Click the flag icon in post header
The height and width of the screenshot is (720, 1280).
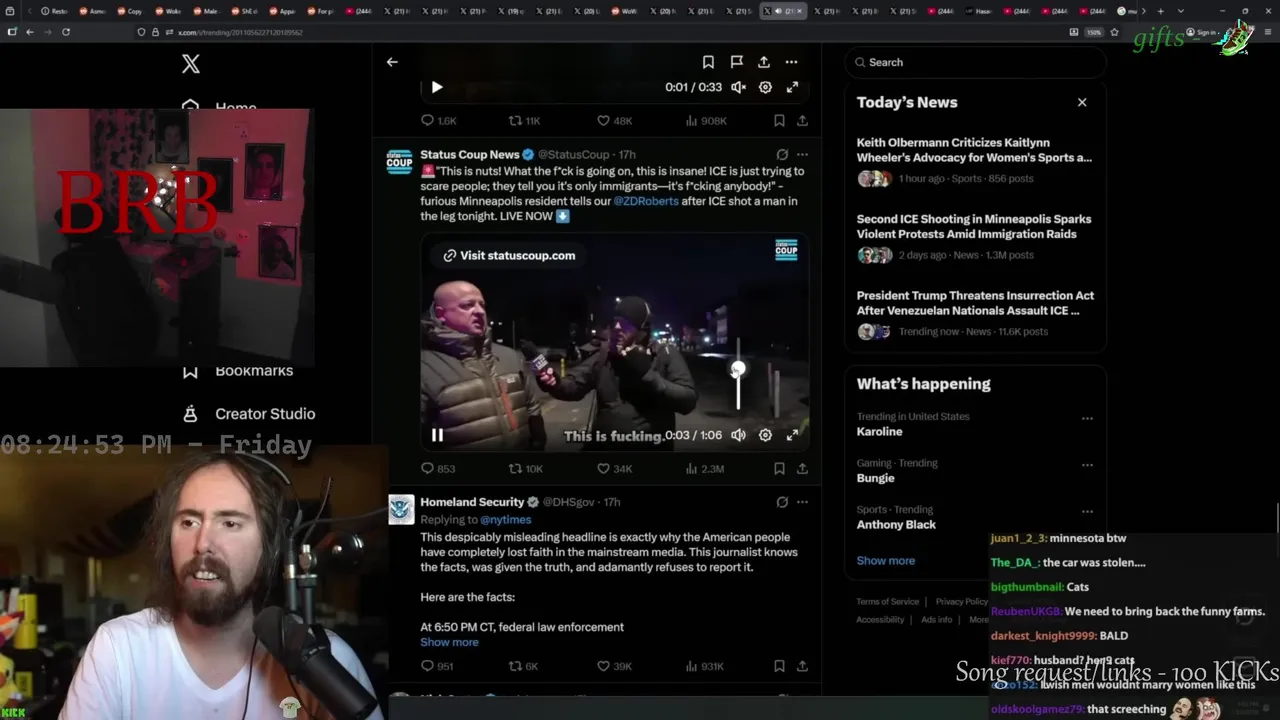click(x=736, y=62)
